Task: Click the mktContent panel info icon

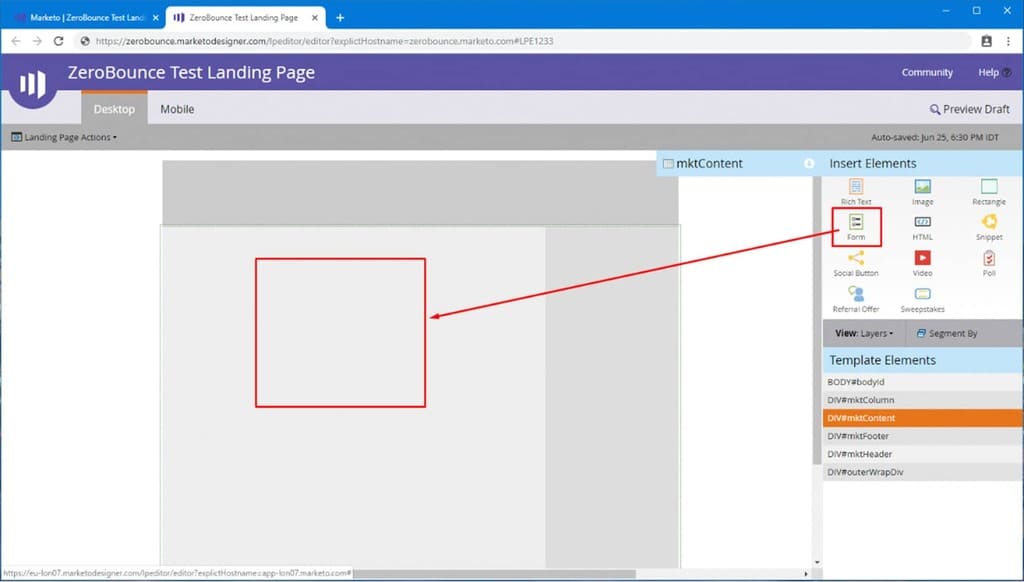Action: [x=808, y=163]
